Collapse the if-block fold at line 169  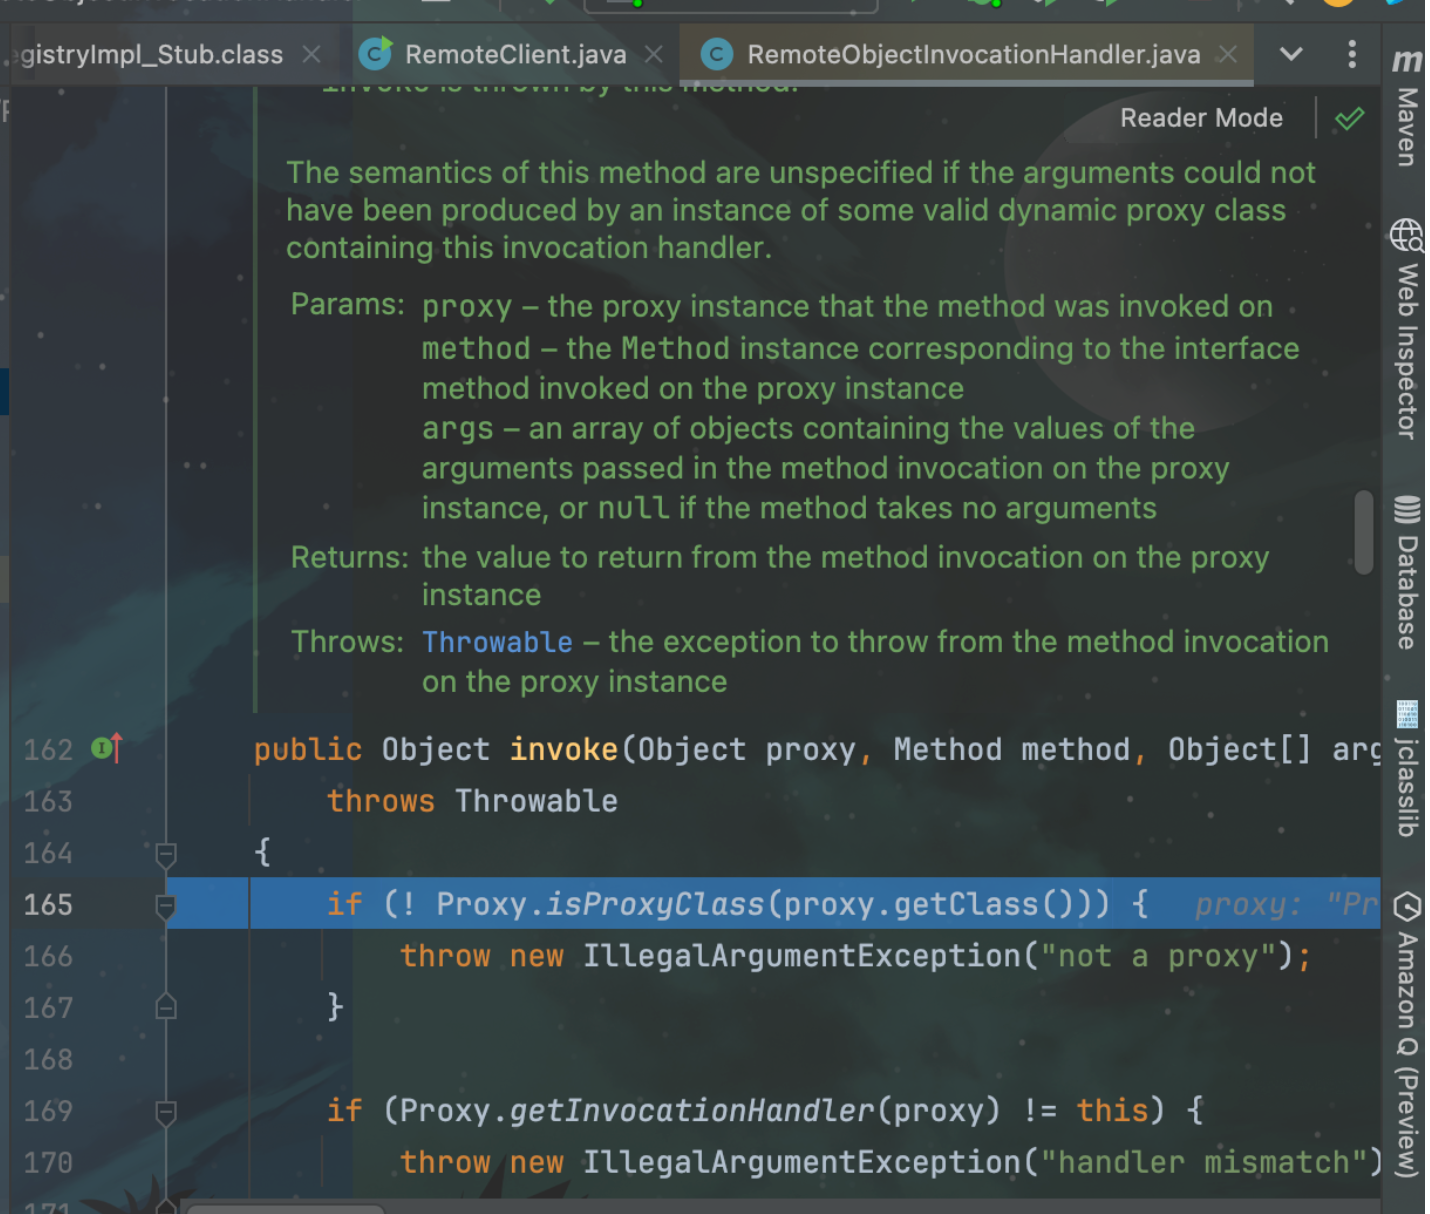tap(166, 1111)
